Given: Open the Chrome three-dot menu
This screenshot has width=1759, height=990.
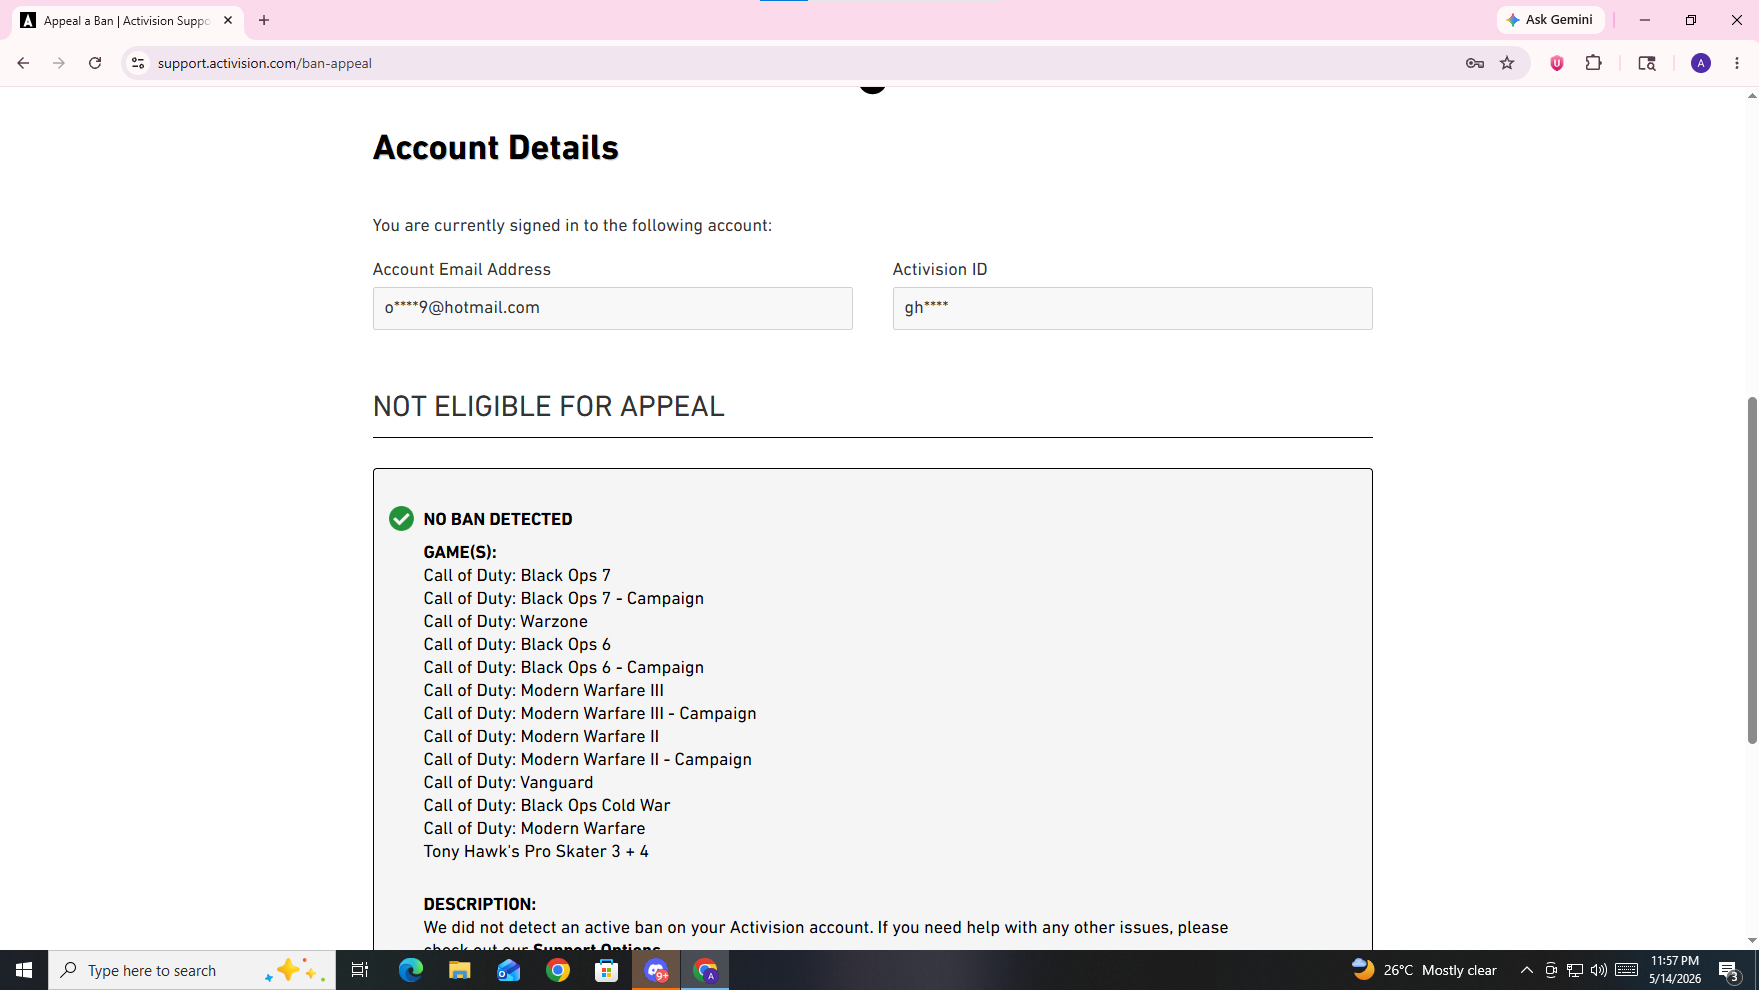Looking at the screenshot, I should (x=1737, y=63).
